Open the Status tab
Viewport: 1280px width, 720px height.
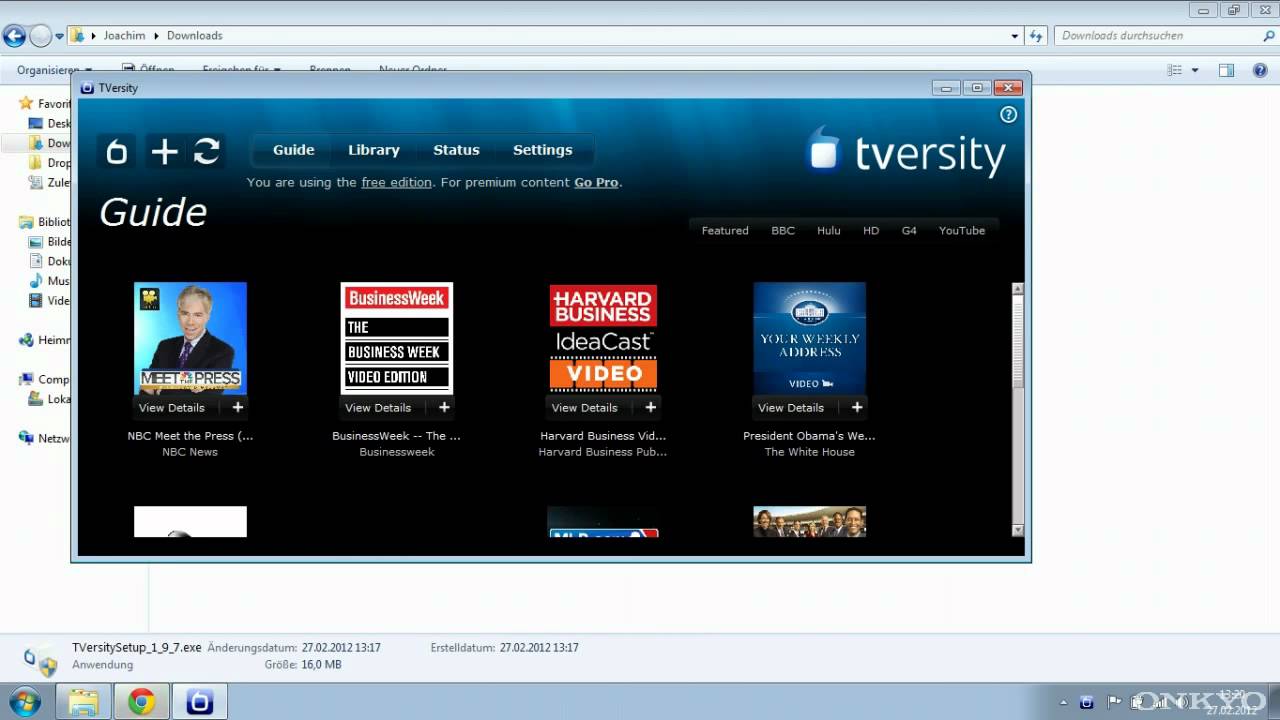tap(456, 150)
